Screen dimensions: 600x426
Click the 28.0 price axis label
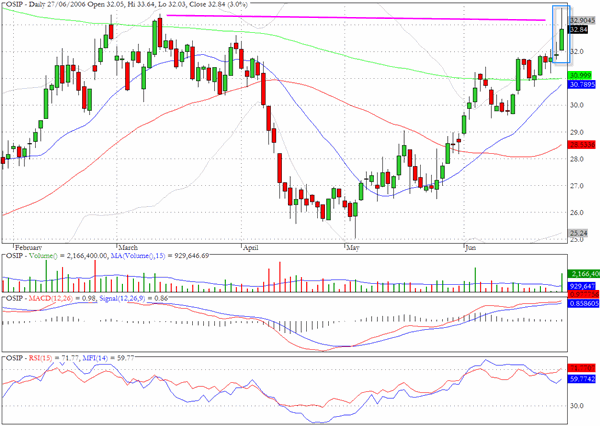[576, 159]
